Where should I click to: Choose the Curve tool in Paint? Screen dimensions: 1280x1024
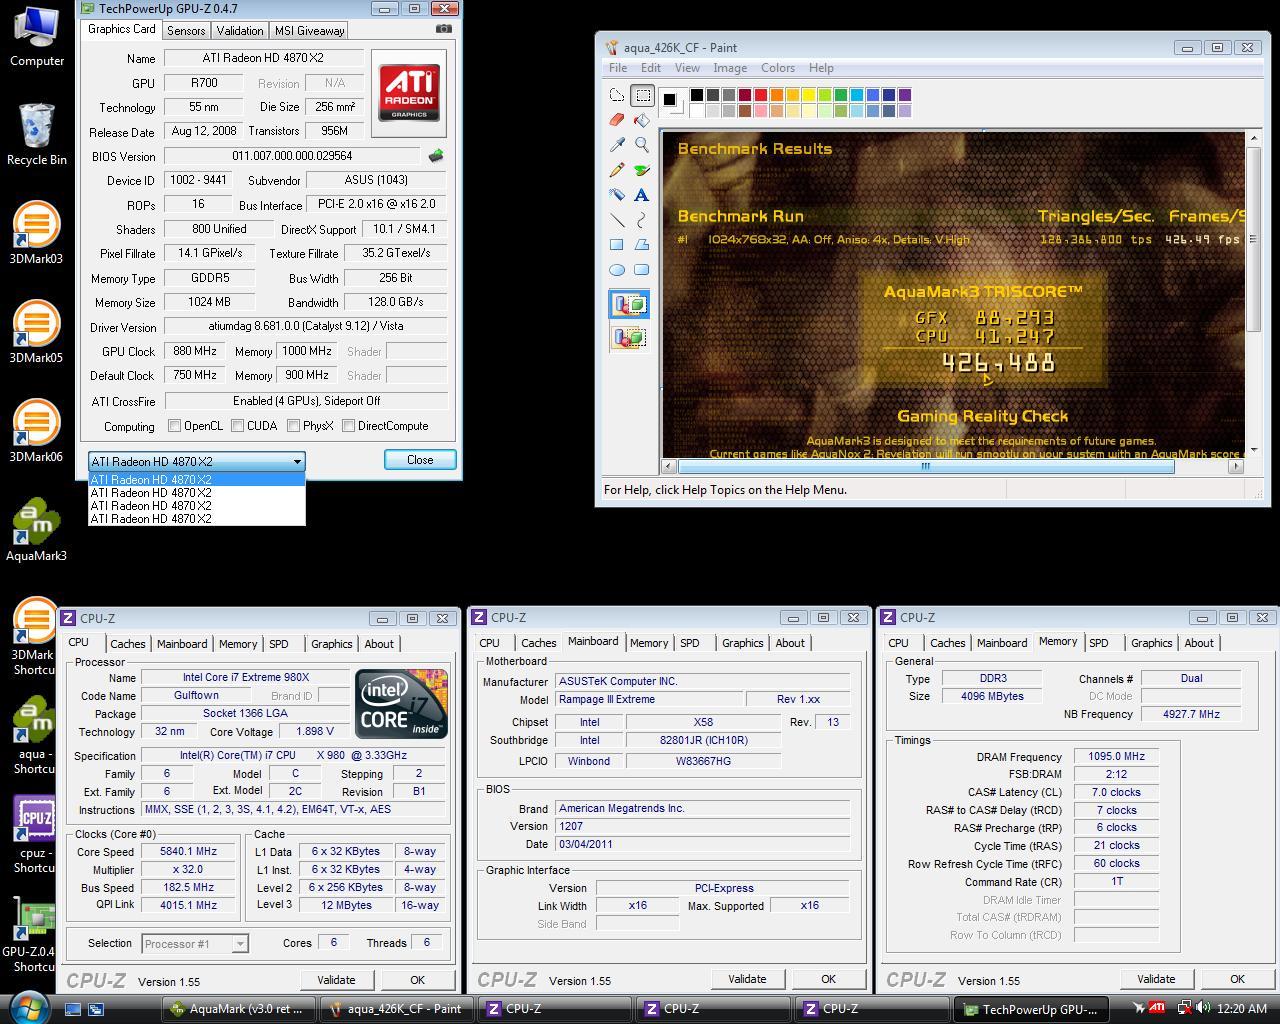tap(642, 220)
